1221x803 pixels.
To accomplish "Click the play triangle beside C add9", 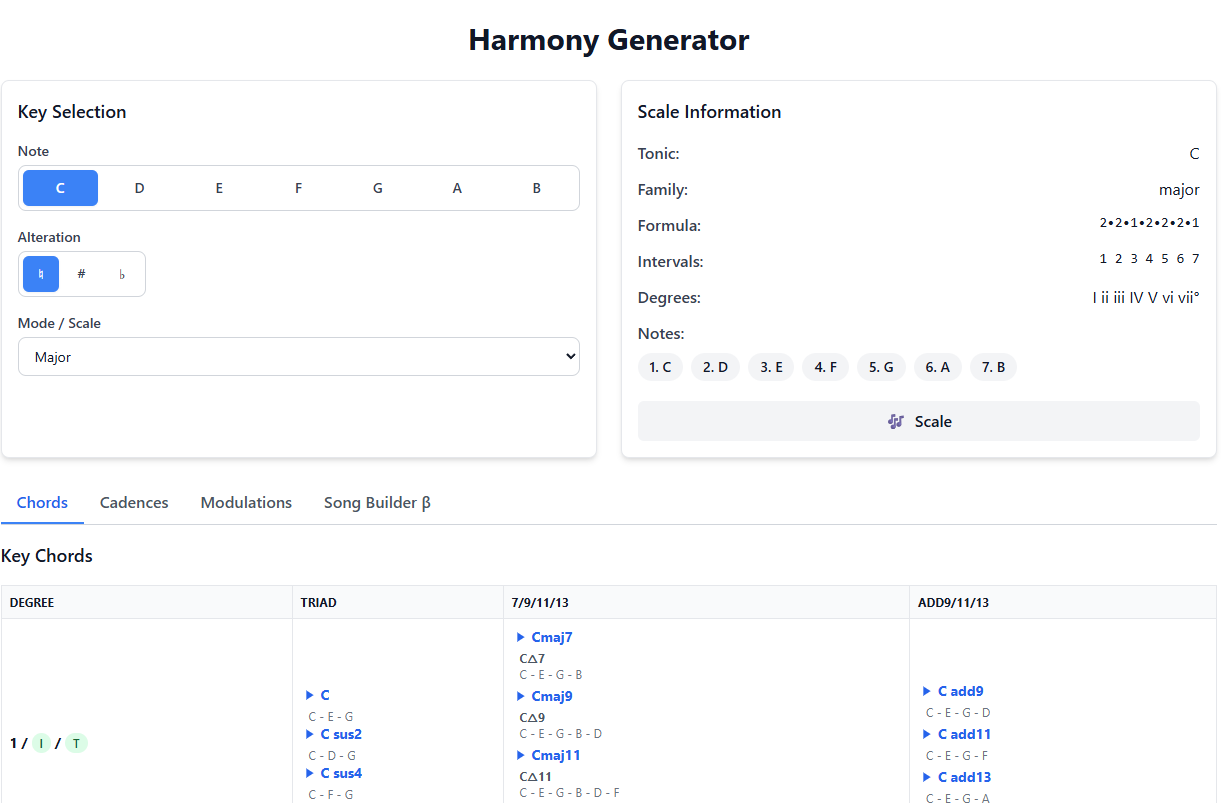I will pyautogui.click(x=927, y=691).
